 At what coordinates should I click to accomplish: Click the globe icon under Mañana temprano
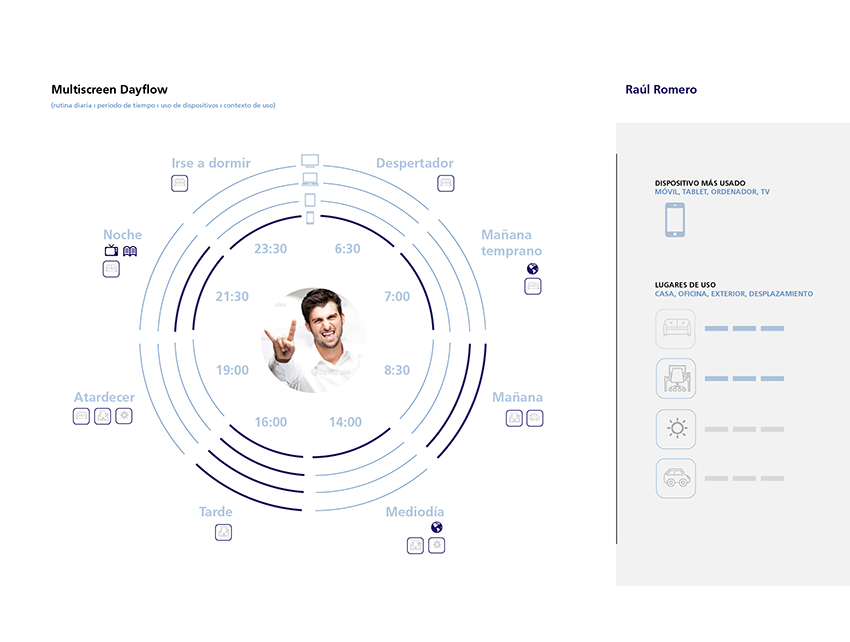533,269
